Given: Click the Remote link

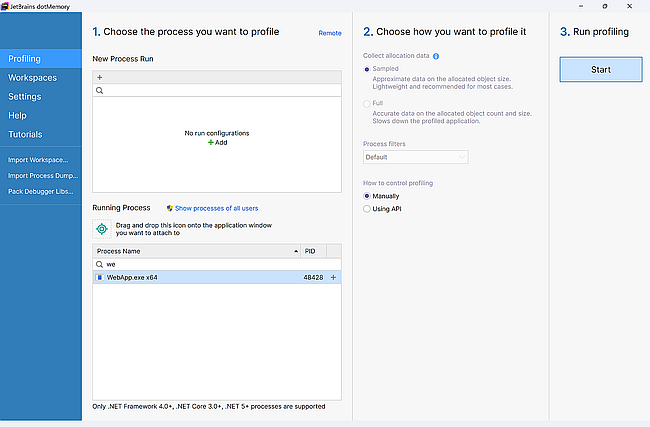Looking at the screenshot, I should pyautogui.click(x=330, y=33).
